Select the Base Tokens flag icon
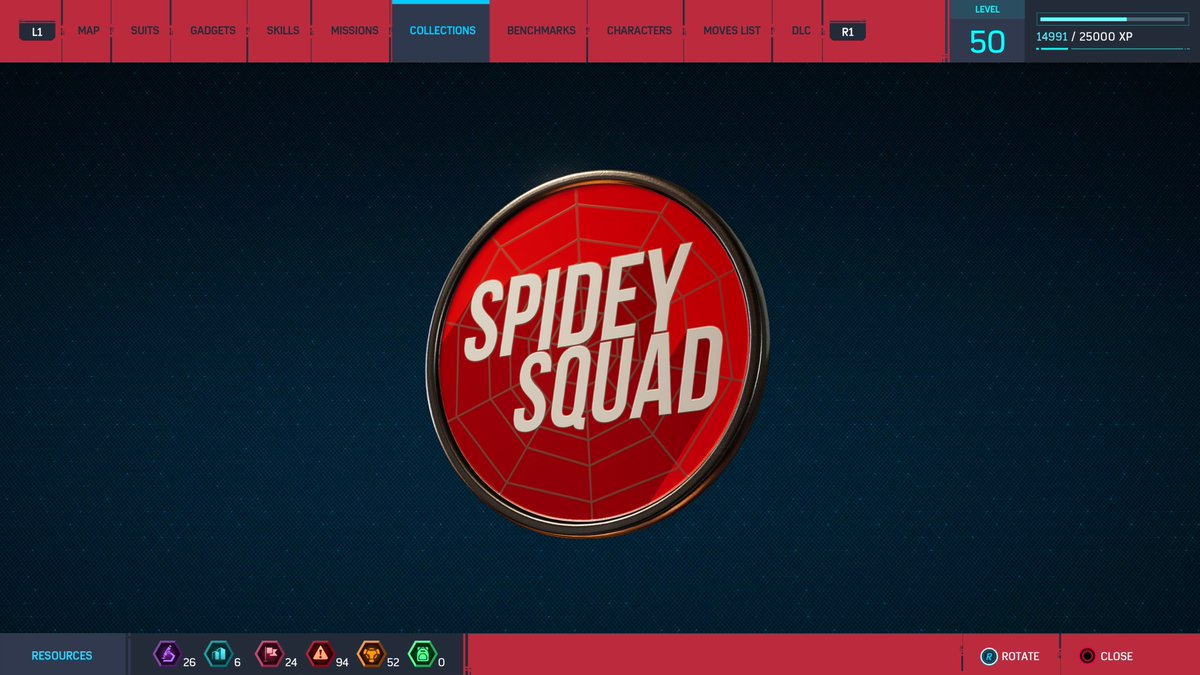Screen dimensions: 1200x675 (268, 656)
